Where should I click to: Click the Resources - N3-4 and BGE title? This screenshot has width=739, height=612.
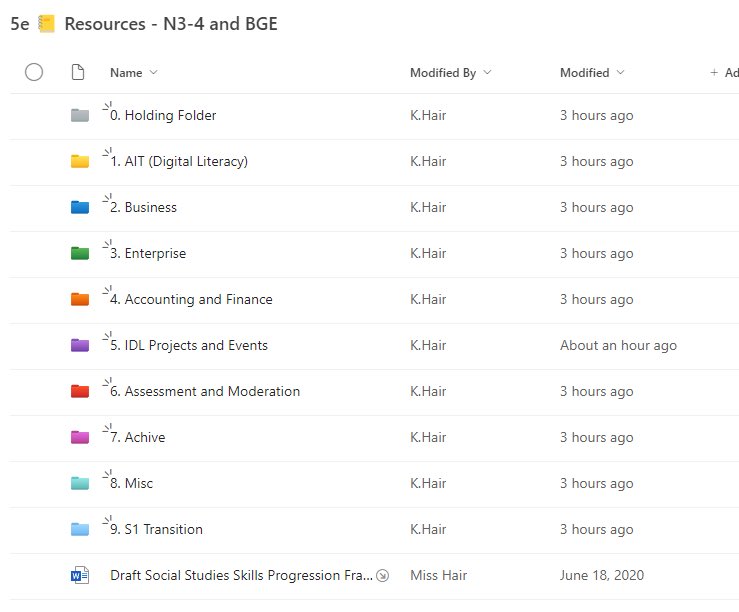(x=171, y=24)
